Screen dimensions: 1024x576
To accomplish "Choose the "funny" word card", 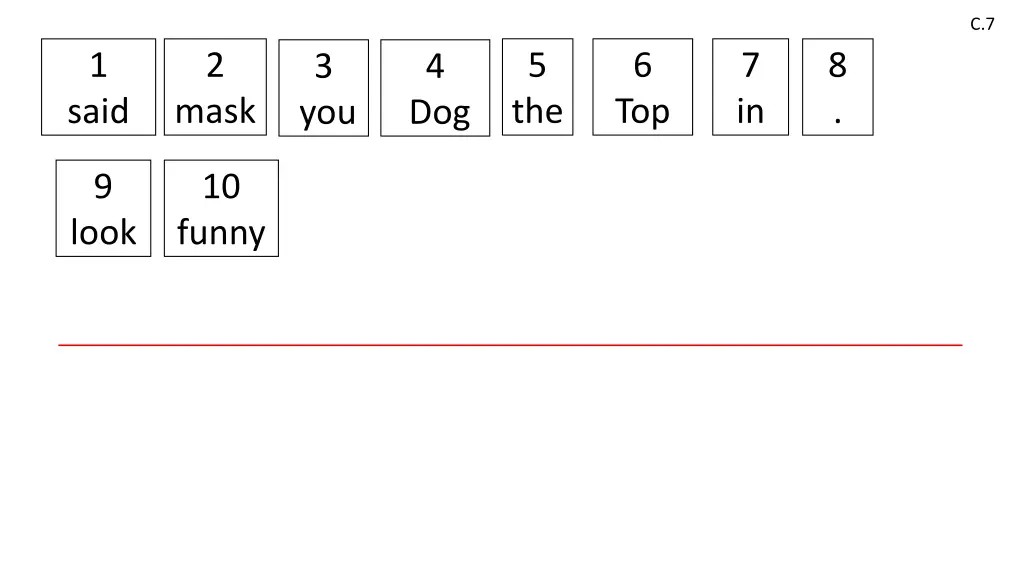I will coord(221,208).
